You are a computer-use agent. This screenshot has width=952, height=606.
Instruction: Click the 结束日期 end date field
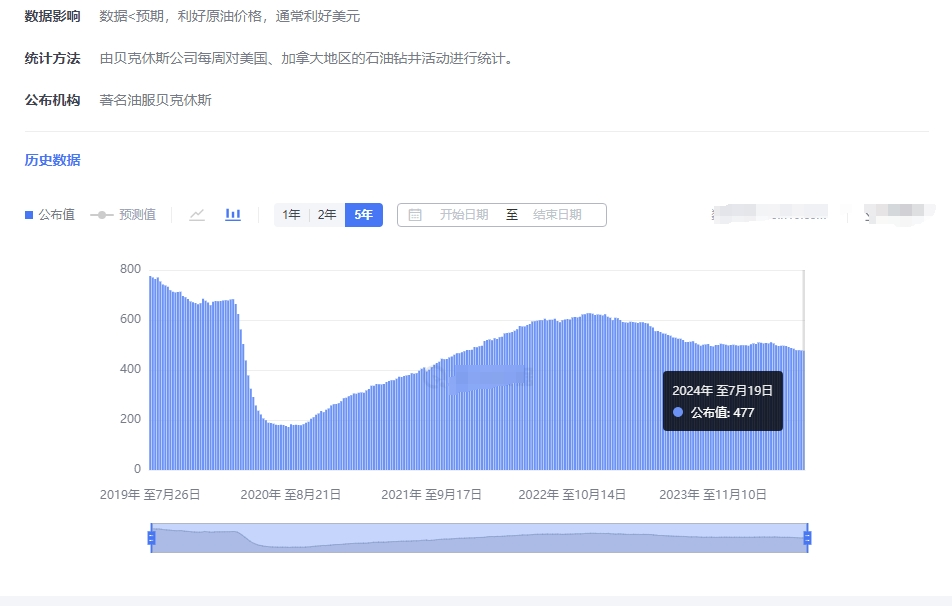point(557,215)
